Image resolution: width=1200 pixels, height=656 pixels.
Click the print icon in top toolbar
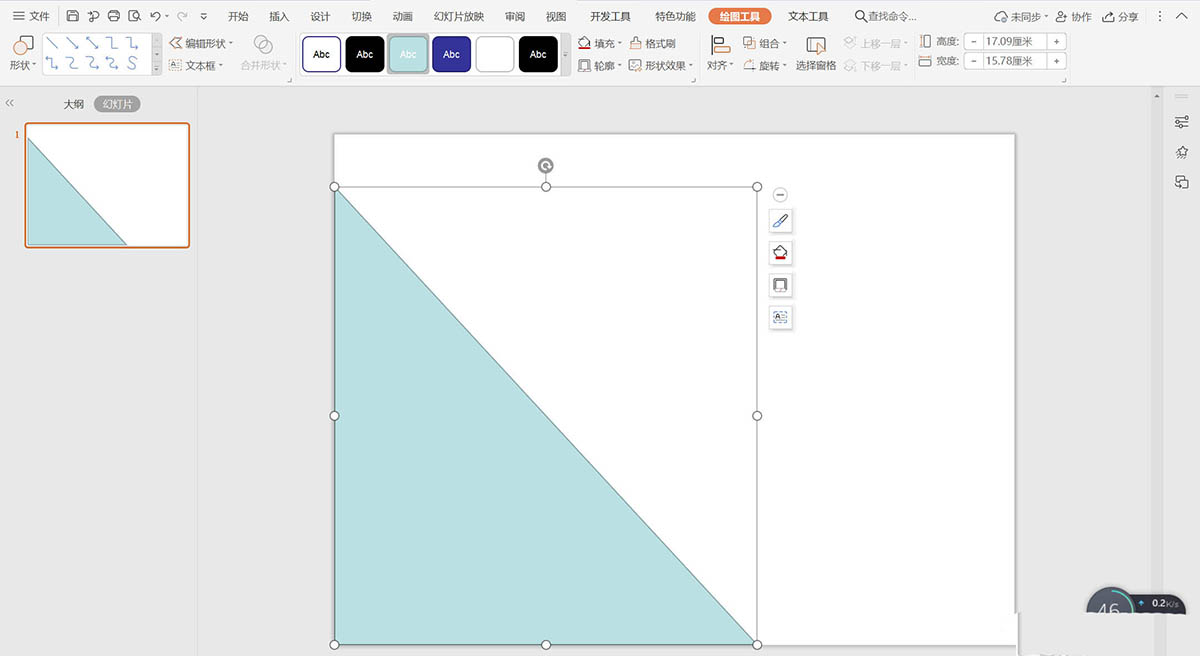114,17
